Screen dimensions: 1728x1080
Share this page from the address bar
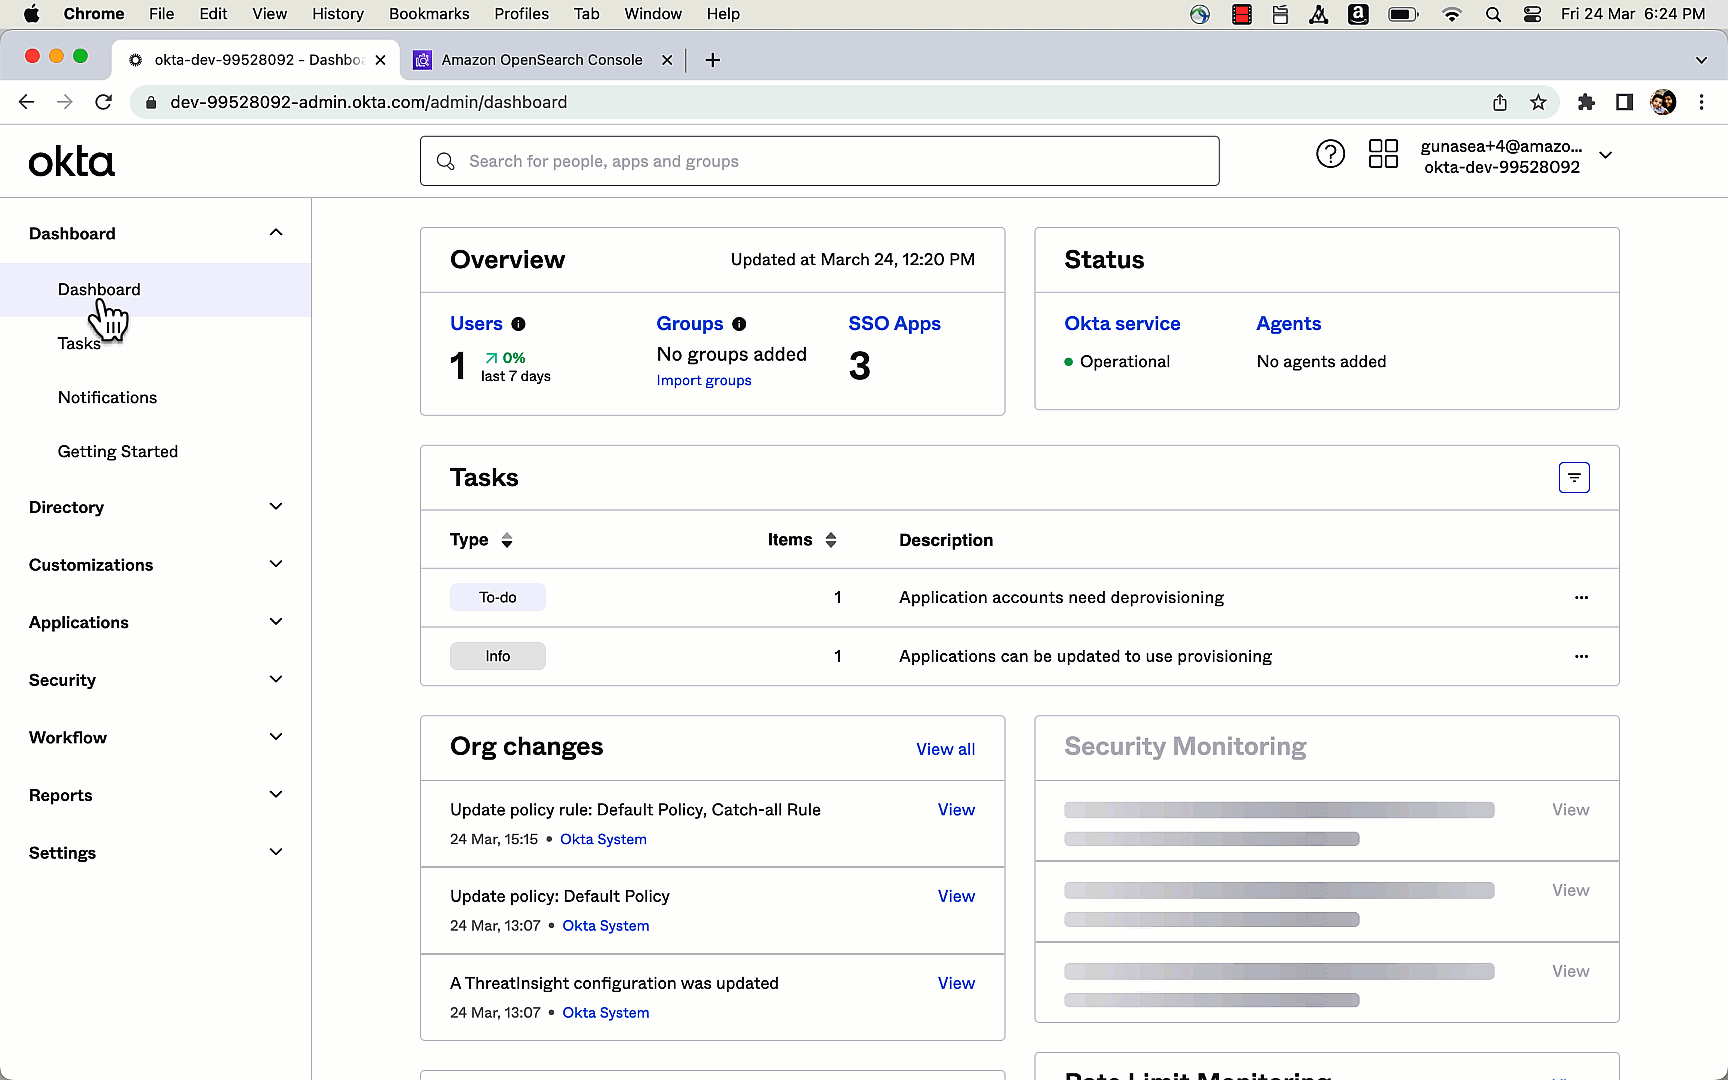point(1499,102)
